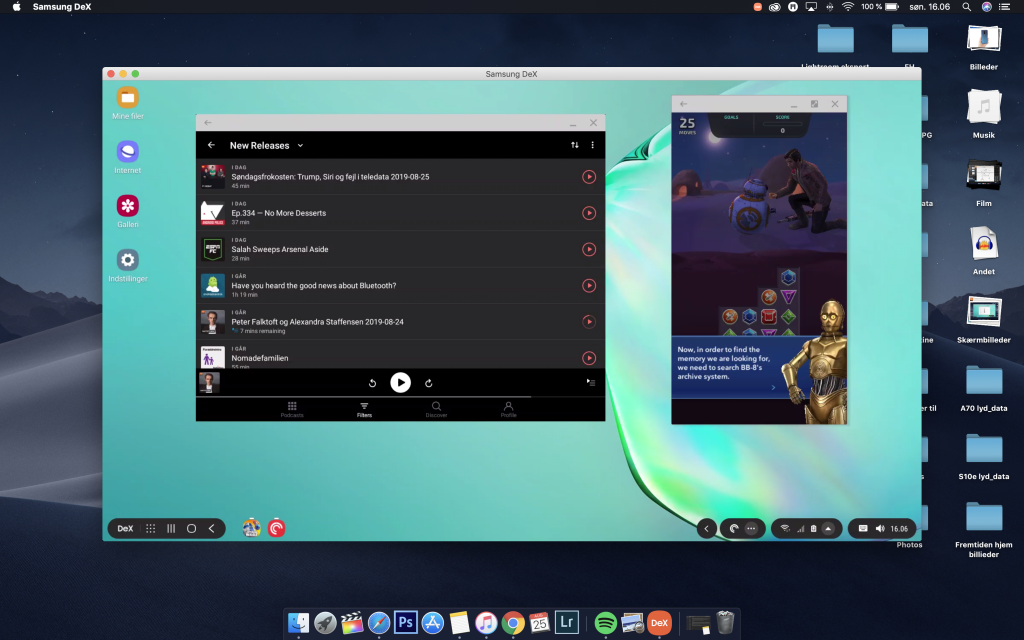The height and width of the screenshot is (640, 1024).
Task: Click the 16.06 clock in DeX taskbar
Action: tap(899, 528)
